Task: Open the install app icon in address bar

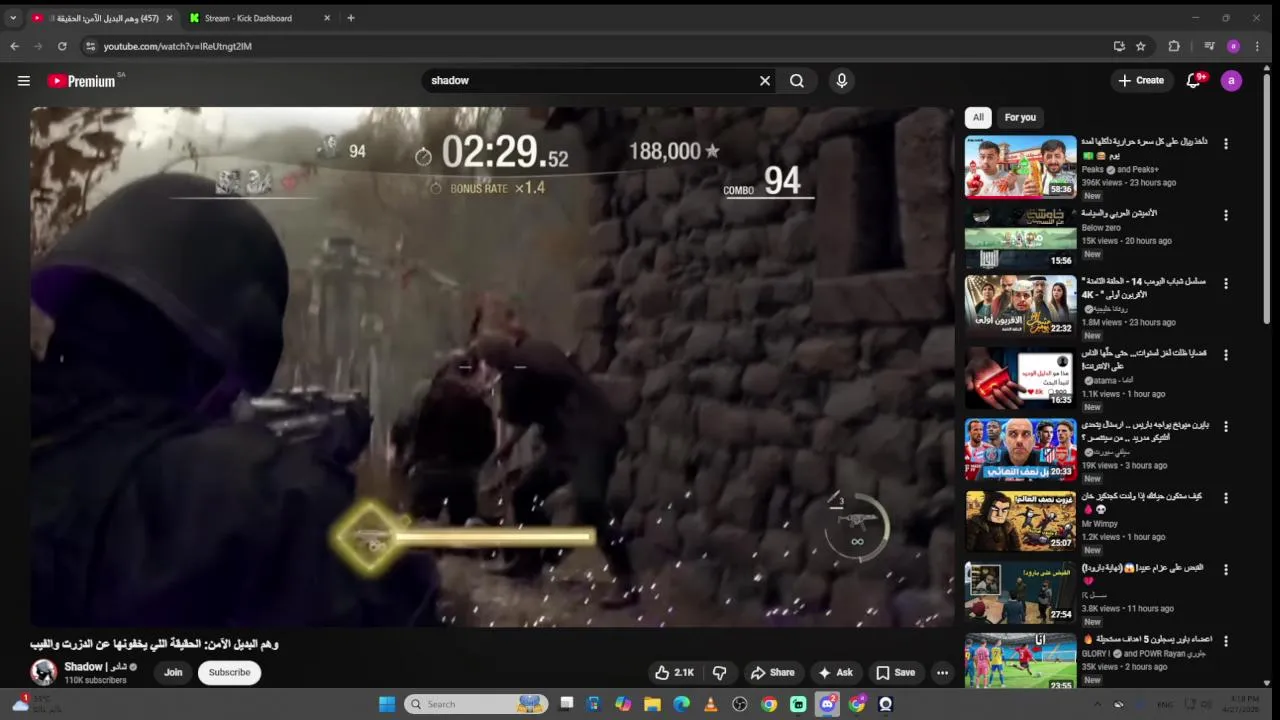Action: pos(1119,46)
